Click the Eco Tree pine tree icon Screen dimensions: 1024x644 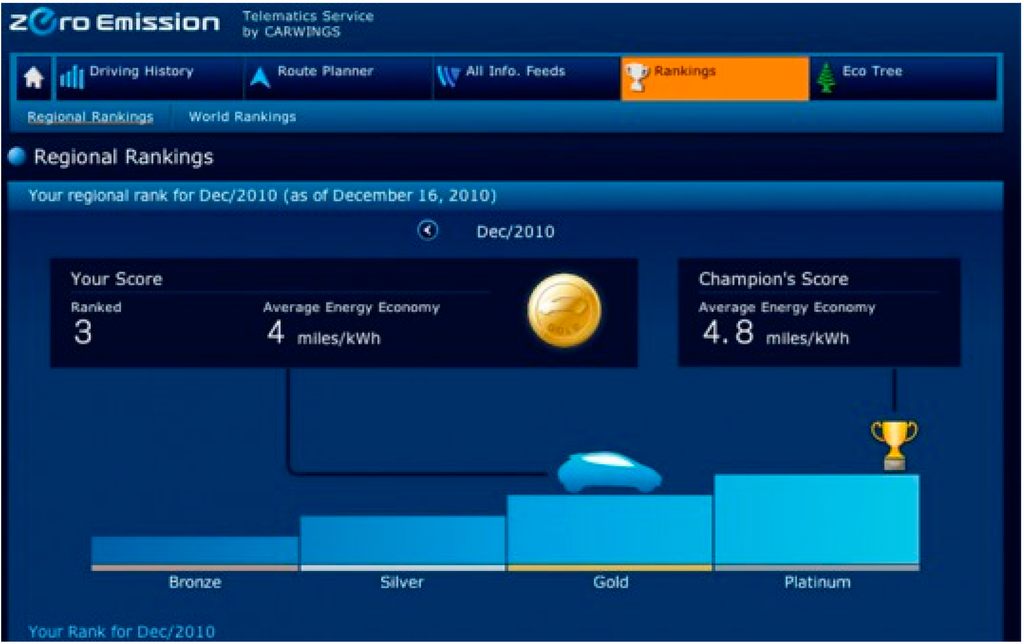click(x=826, y=78)
